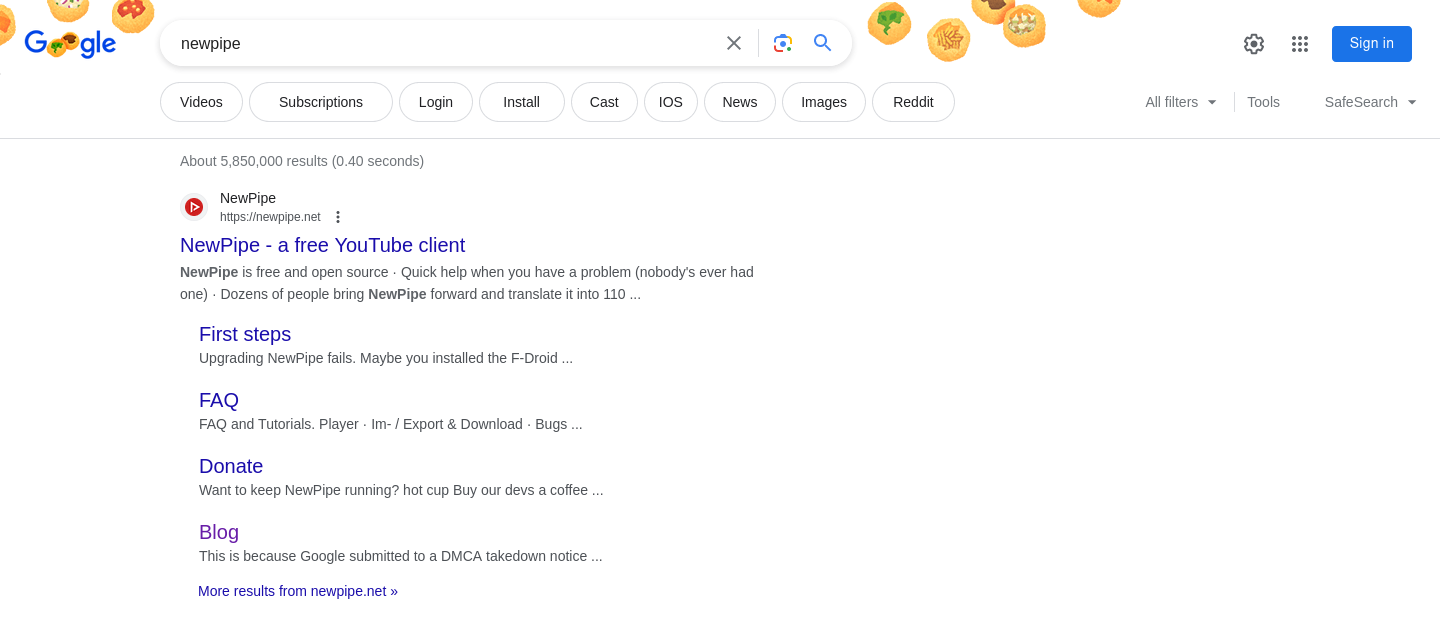Select the Login filter chip
This screenshot has height=622, width=1440.
pos(436,102)
